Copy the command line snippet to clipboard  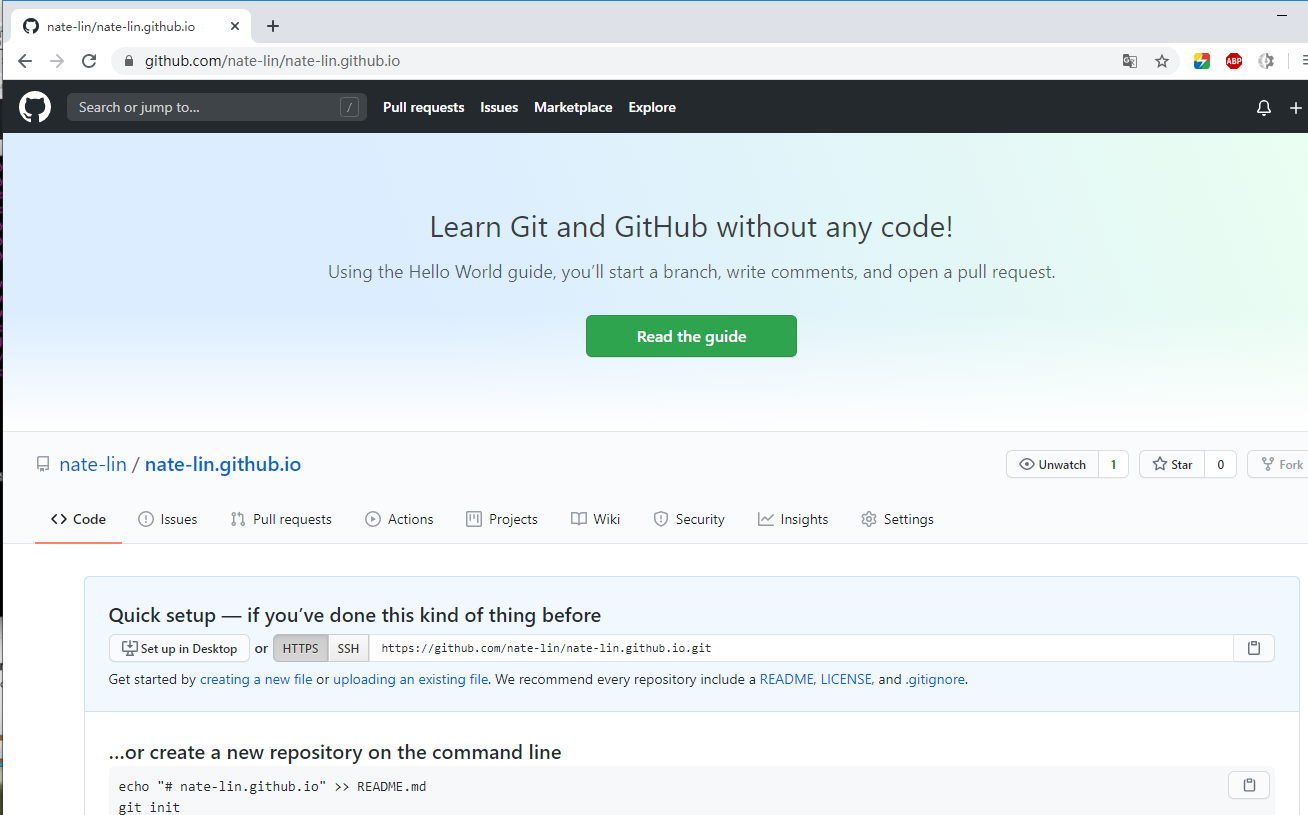click(1249, 785)
